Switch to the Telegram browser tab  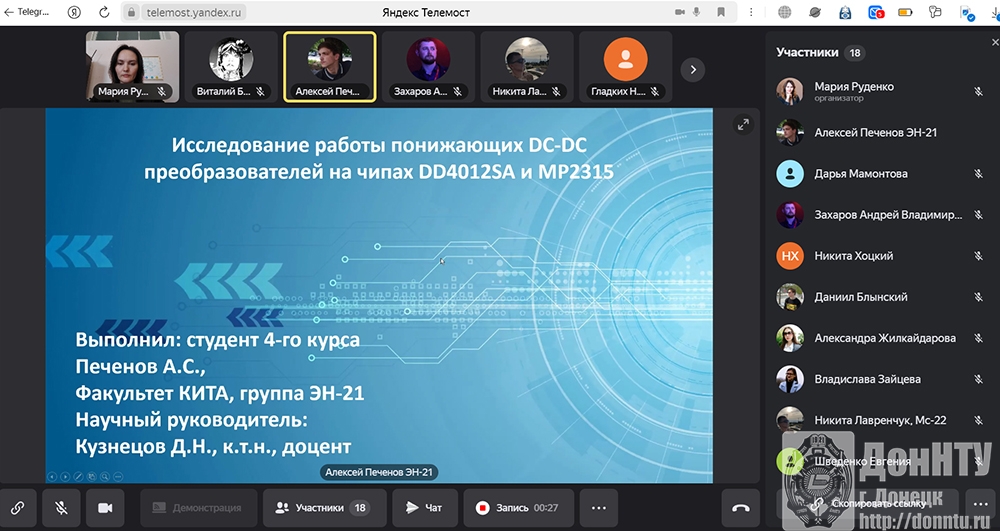tap(30, 12)
